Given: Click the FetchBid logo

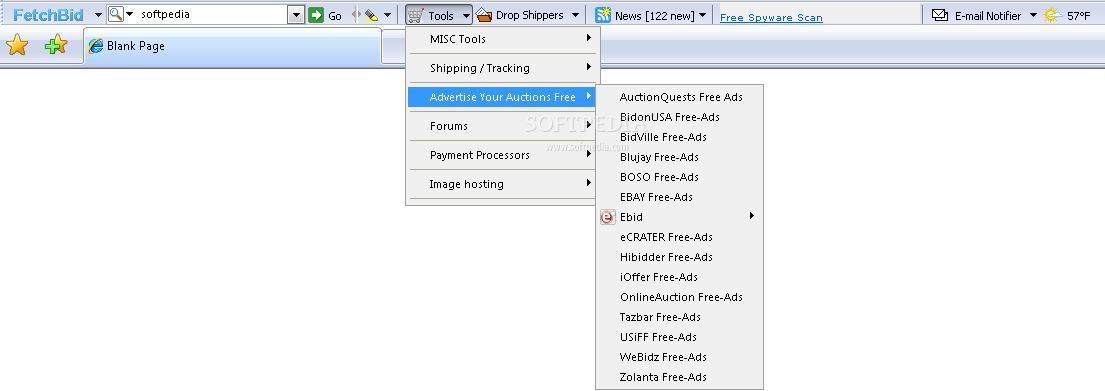Looking at the screenshot, I should click(x=48, y=15).
